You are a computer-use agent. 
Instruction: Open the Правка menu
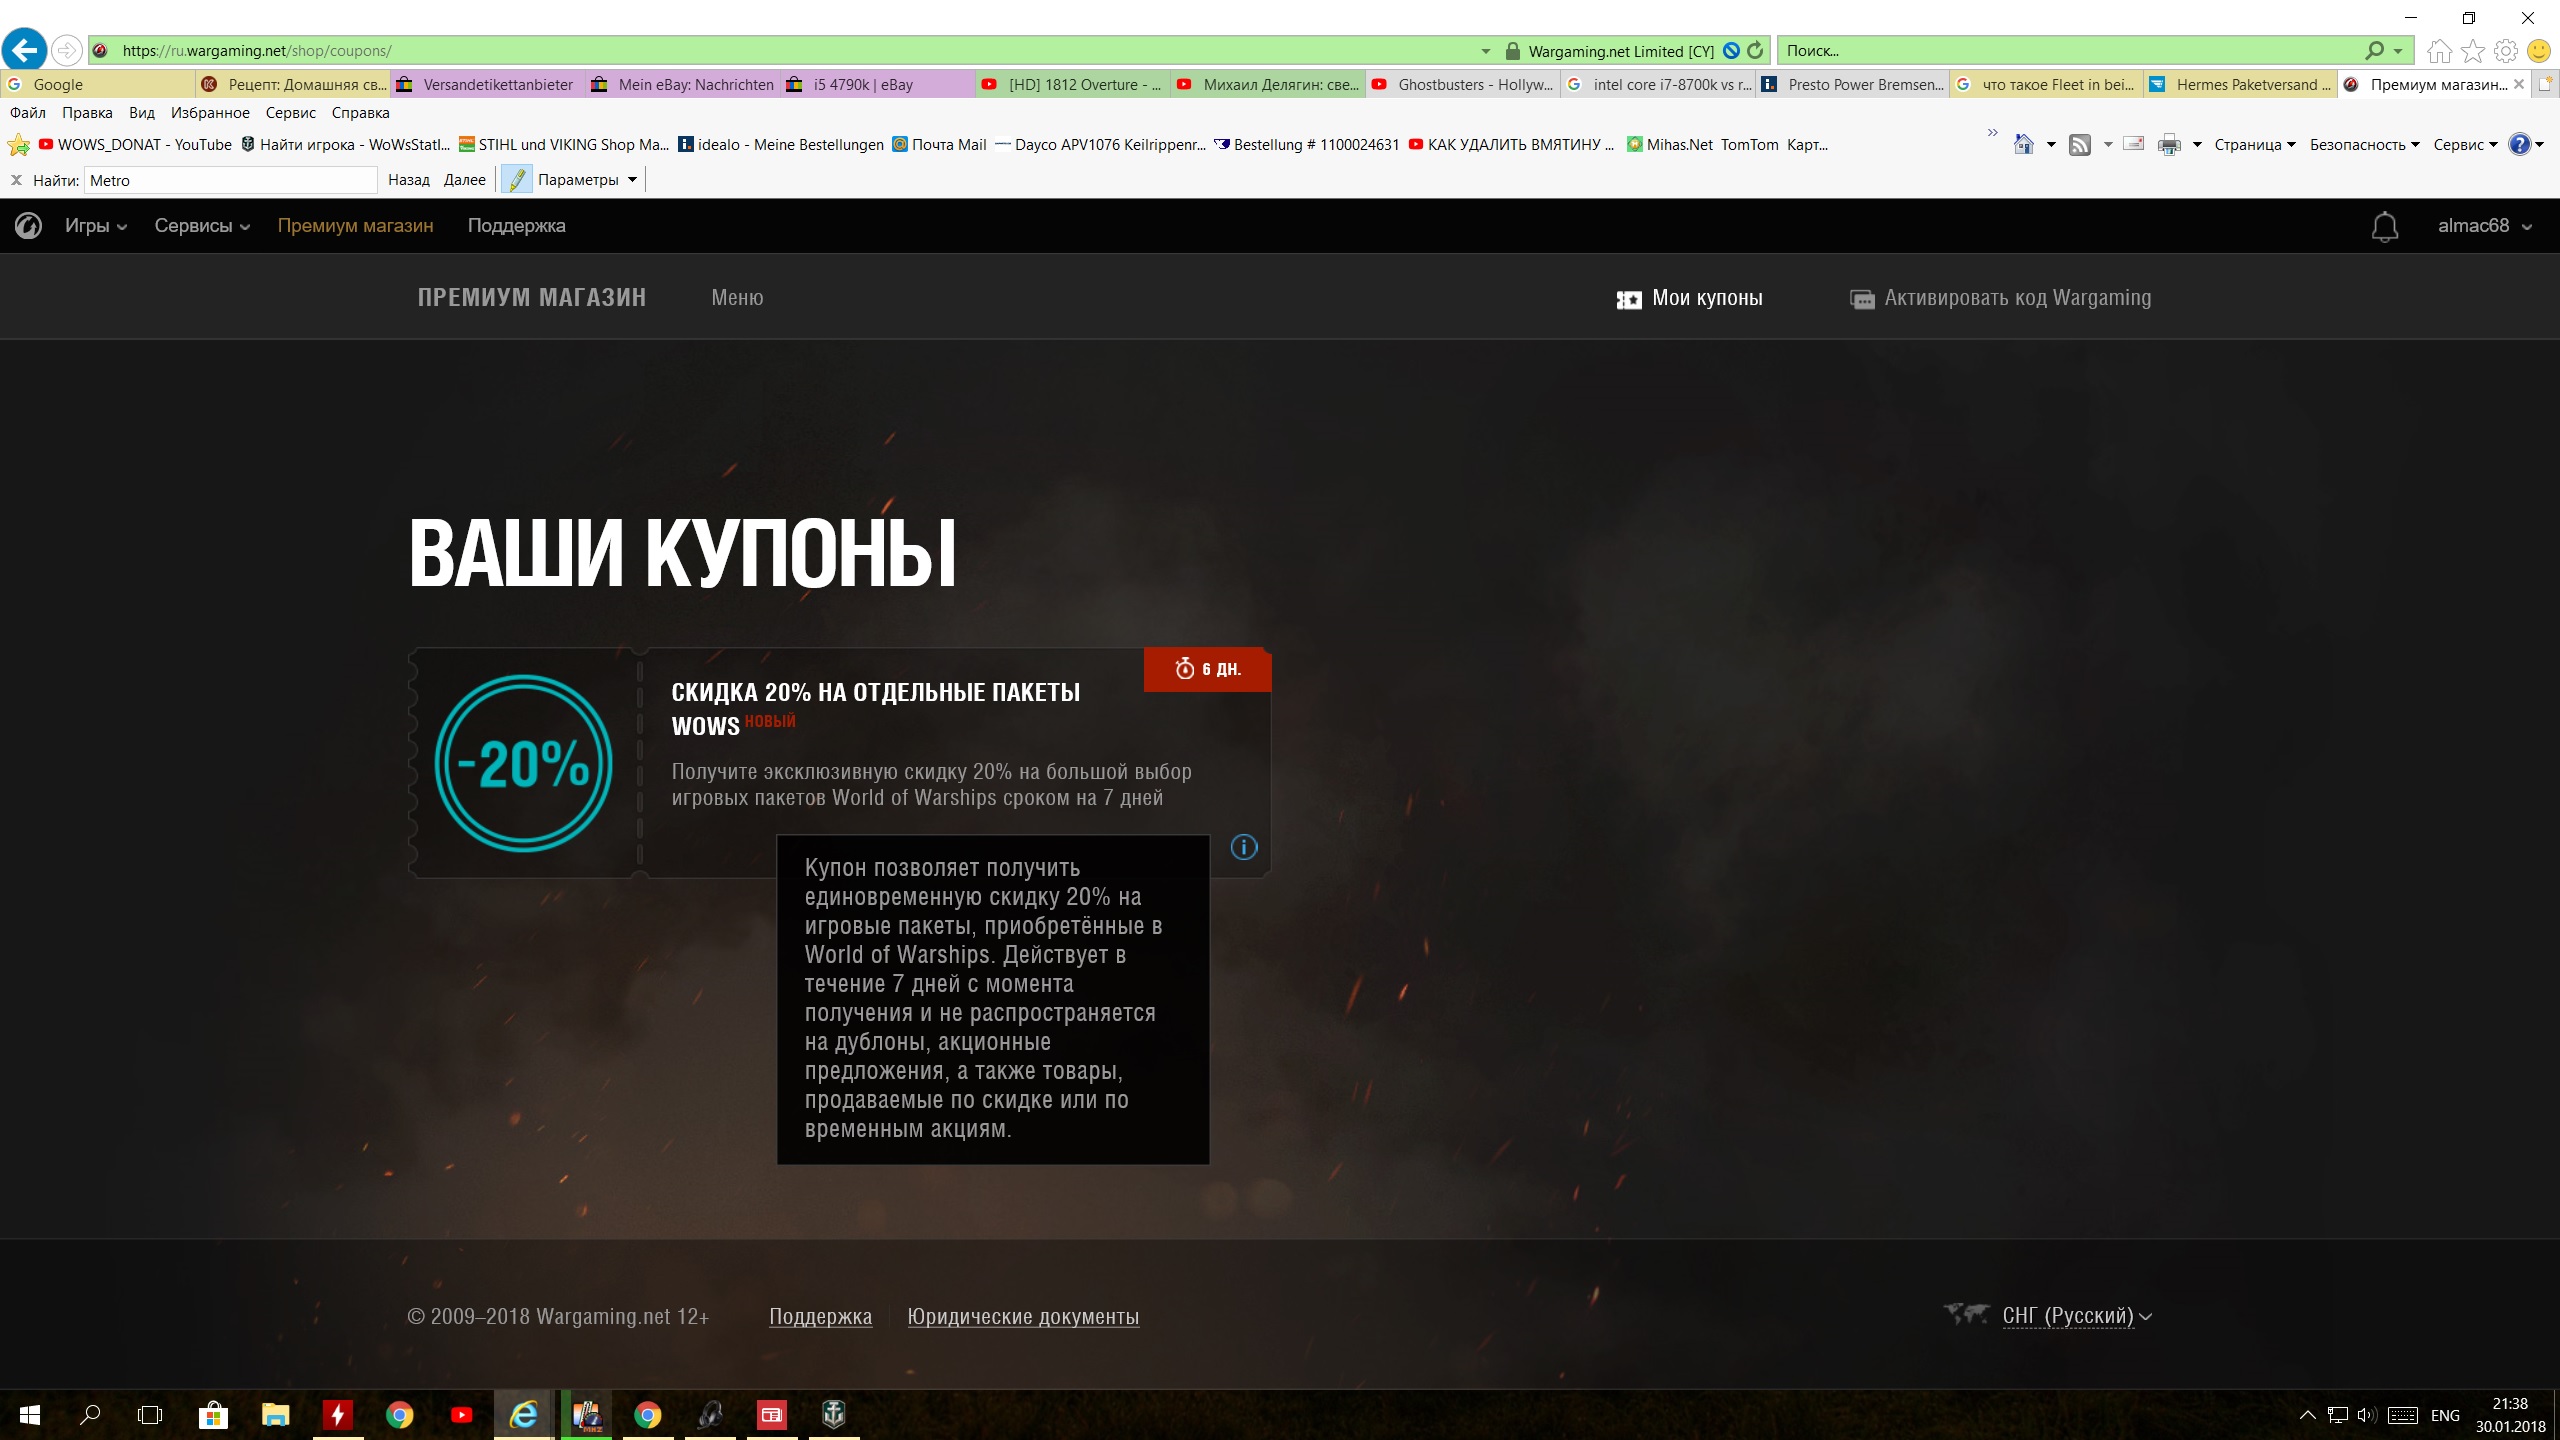tap(87, 113)
